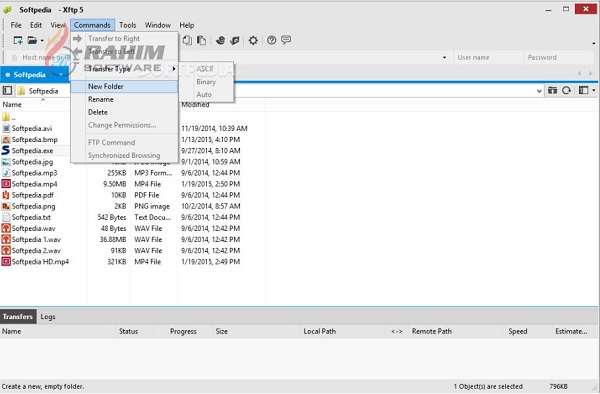Select Softpedia 1.wav file
The height and width of the screenshot is (394, 600).
[x=36, y=239]
